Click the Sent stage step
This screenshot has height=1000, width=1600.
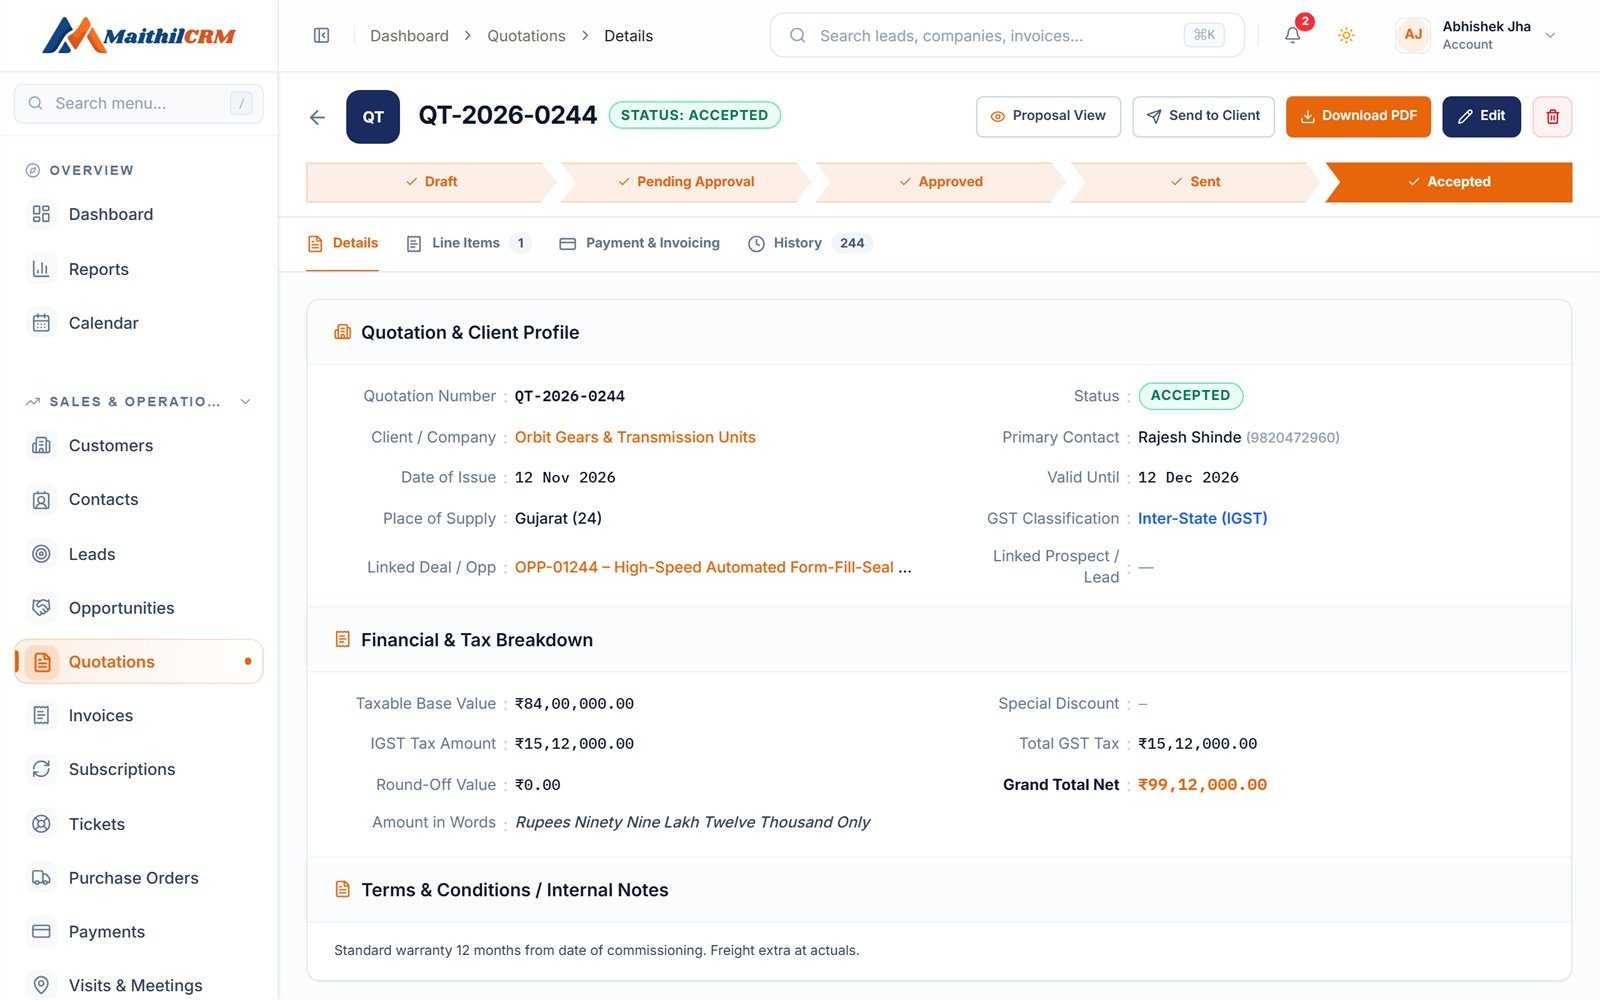1195,182
